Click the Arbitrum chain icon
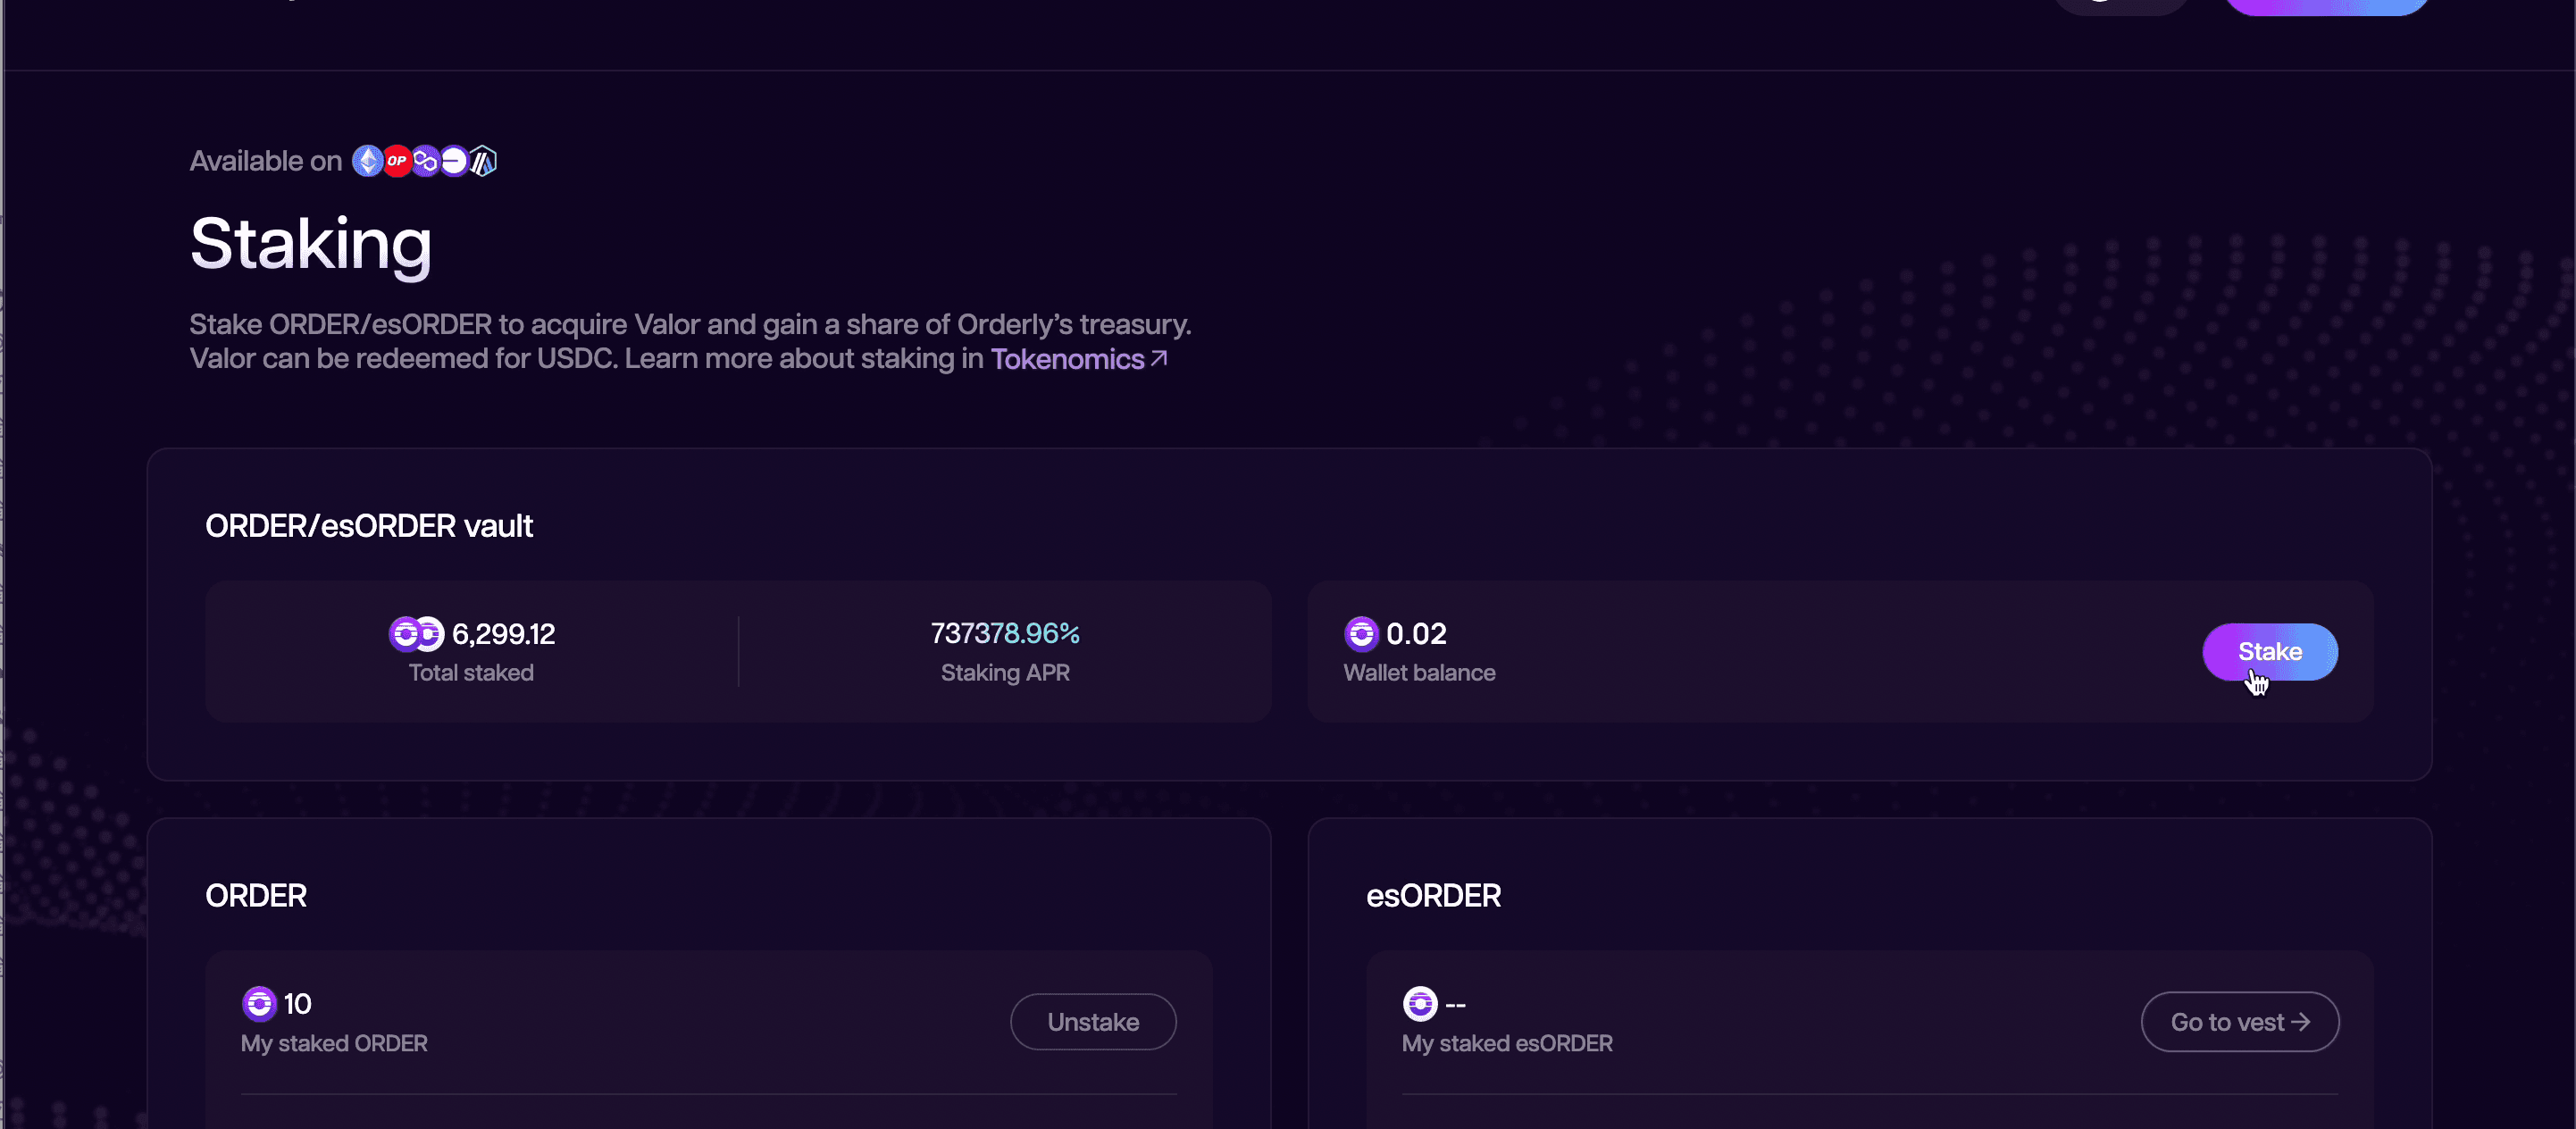 [483, 161]
